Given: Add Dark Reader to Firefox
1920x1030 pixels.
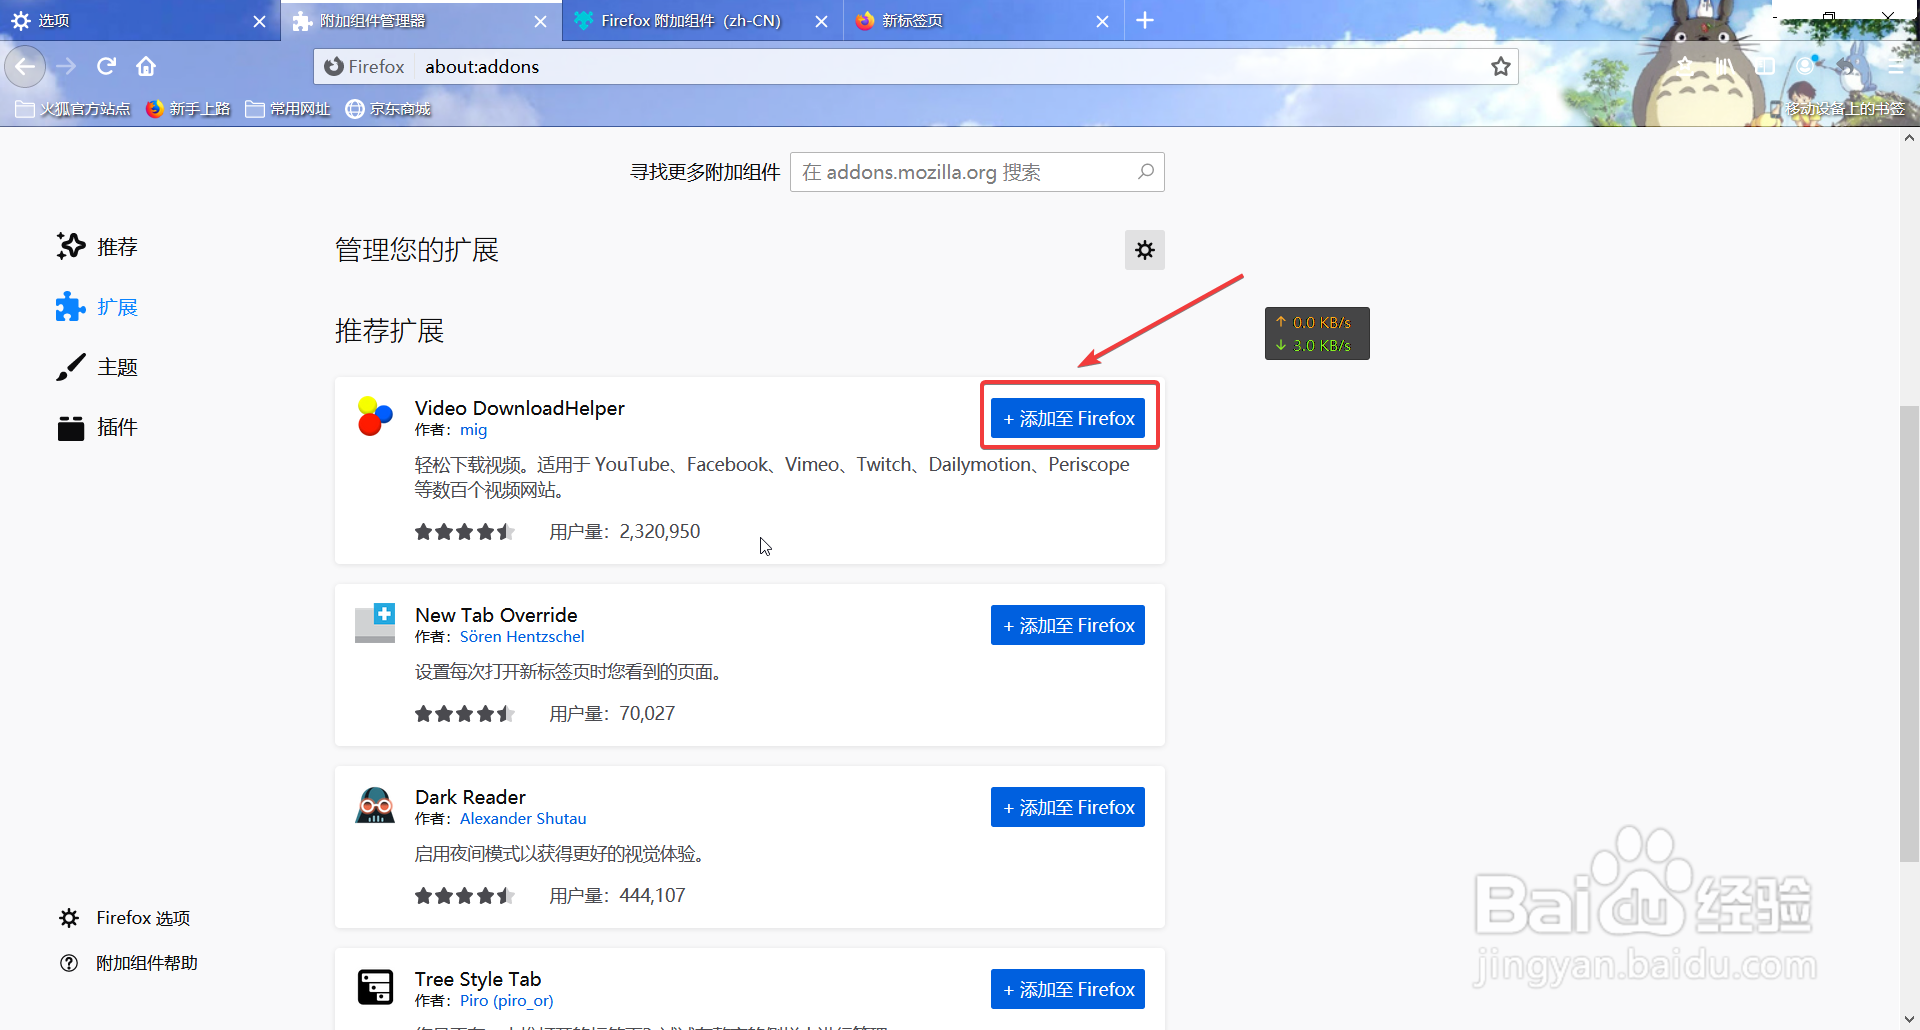Looking at the screenshot, I should 1067,806.
